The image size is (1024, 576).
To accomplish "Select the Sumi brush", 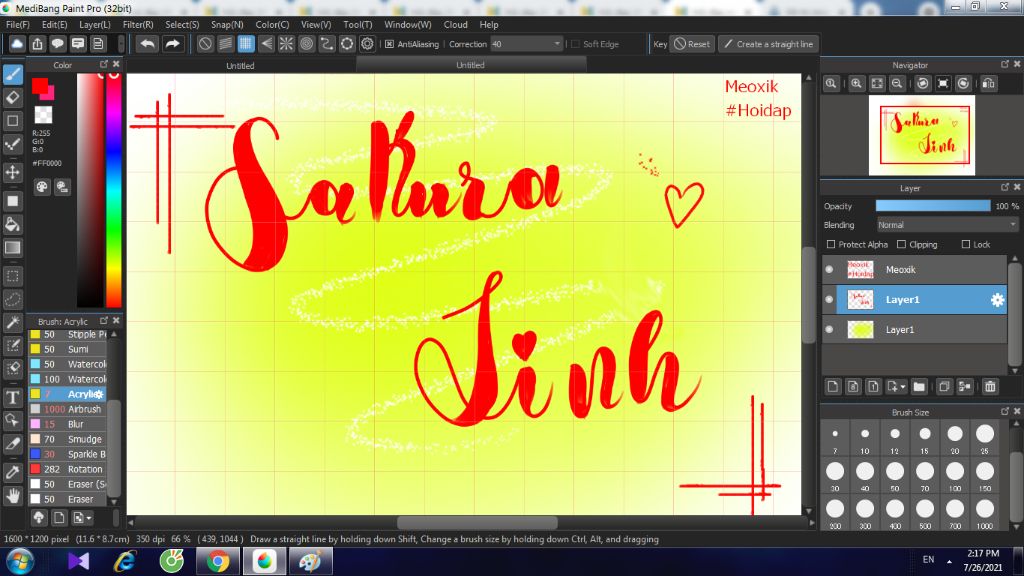I will point(67,349).
